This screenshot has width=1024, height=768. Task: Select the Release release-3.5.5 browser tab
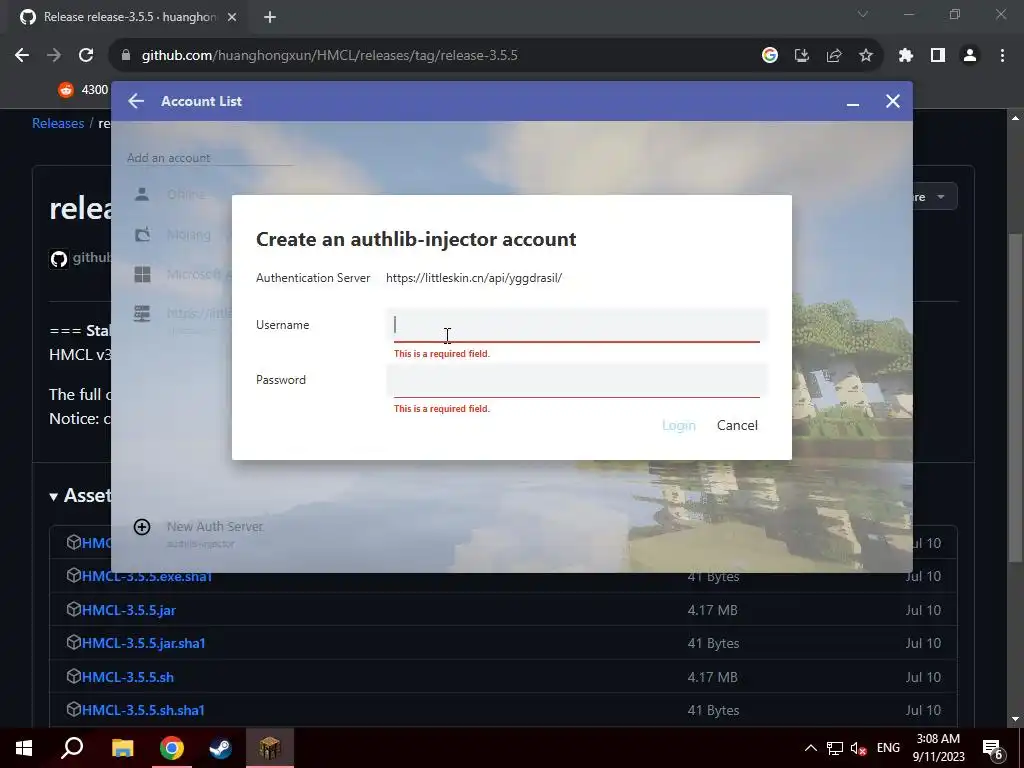click(128, 17)
